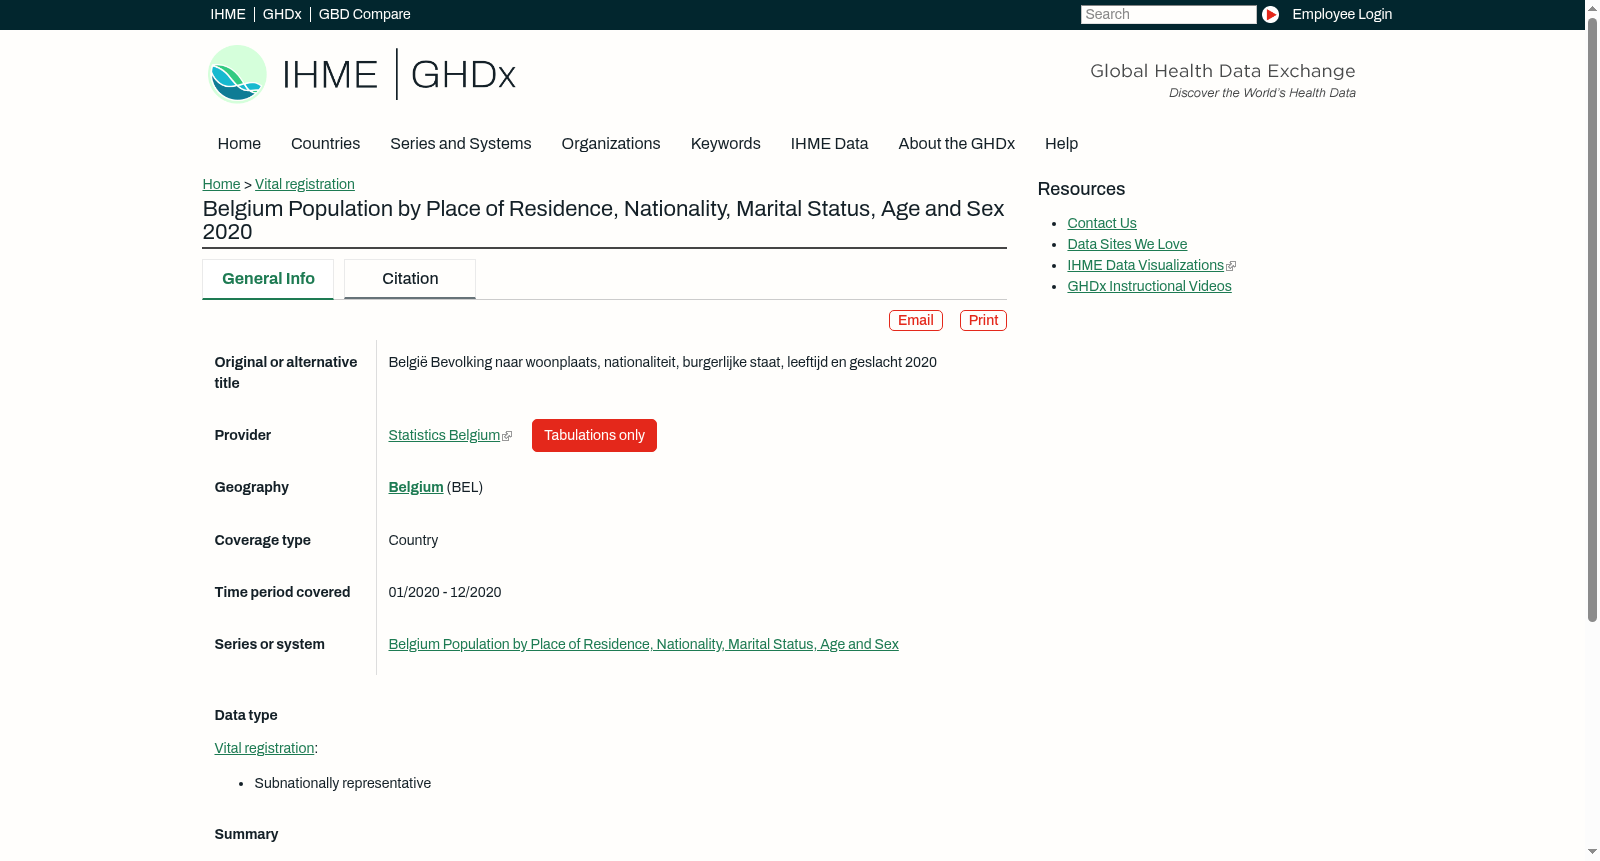Click the Subnationally representative list item

click(343, 783)
